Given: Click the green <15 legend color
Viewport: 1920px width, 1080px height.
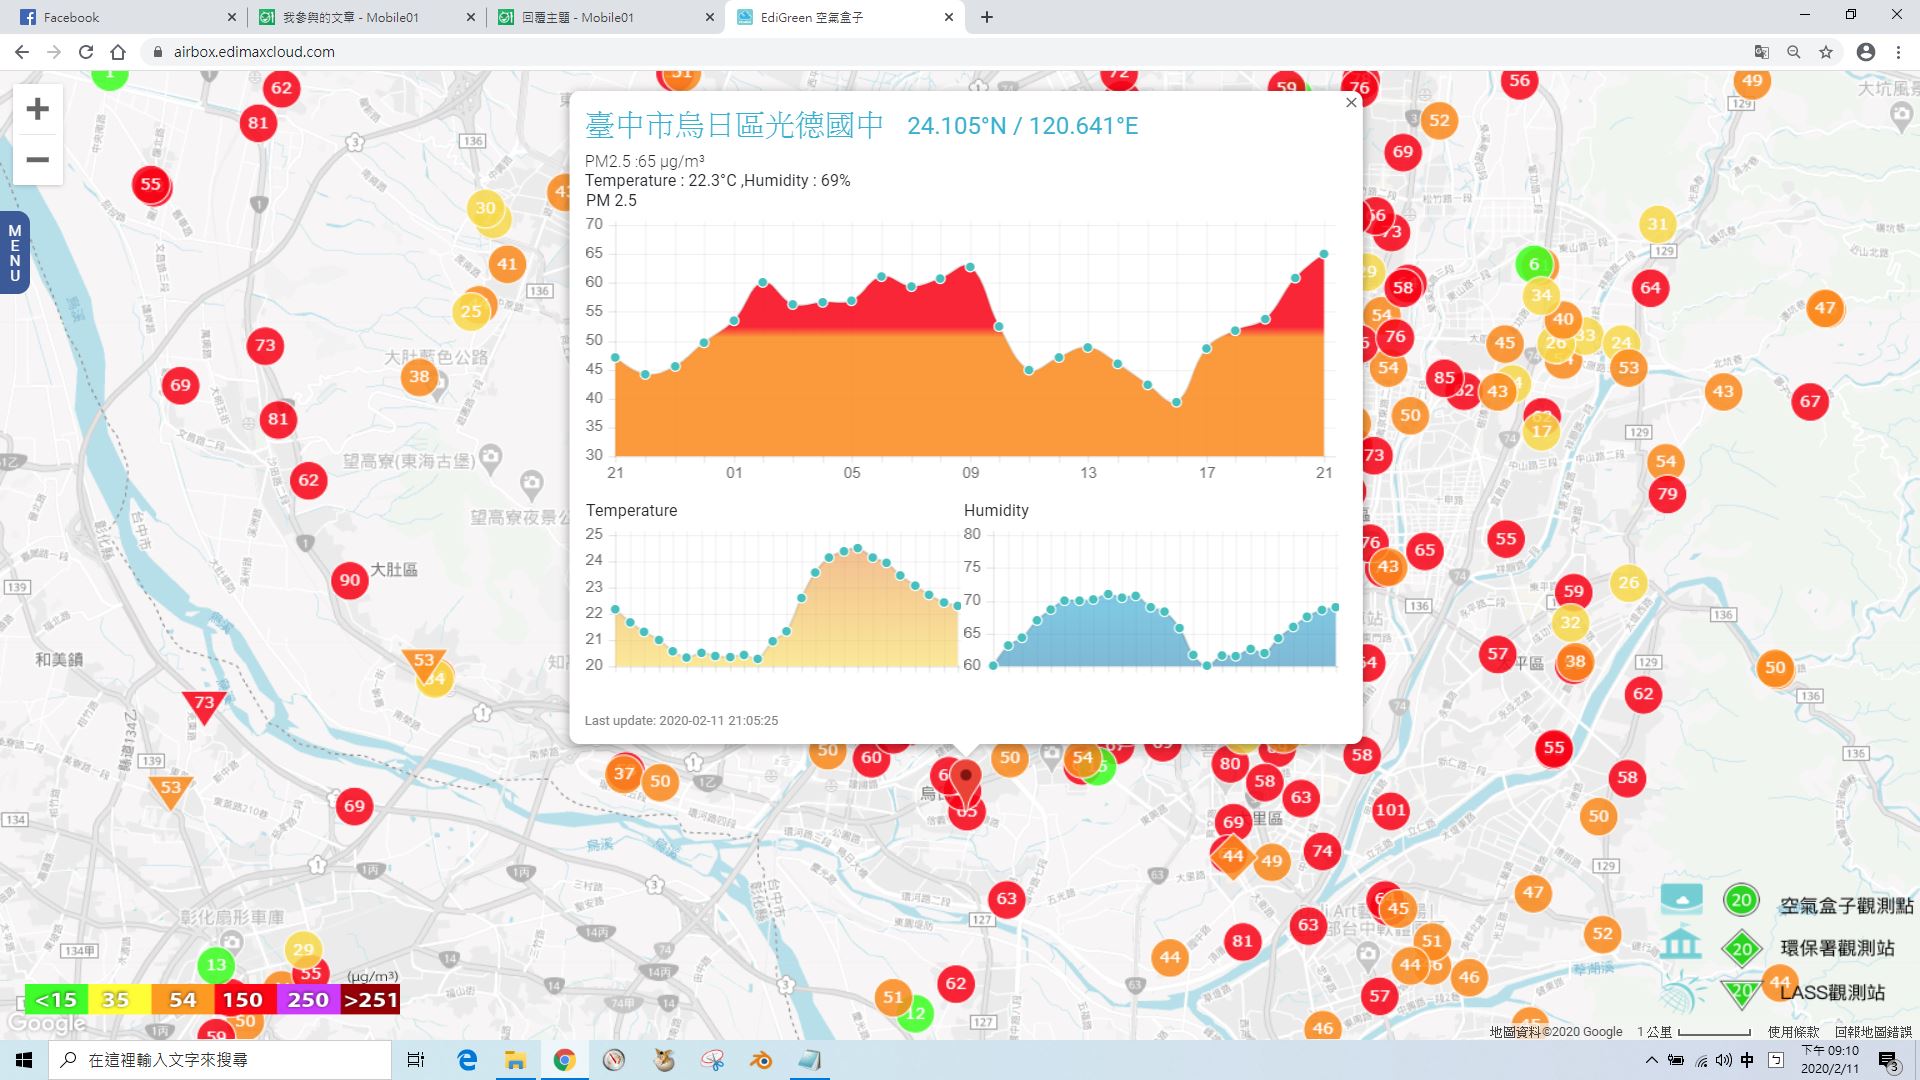Looking at the screenshot, I should pos(56,1000).
